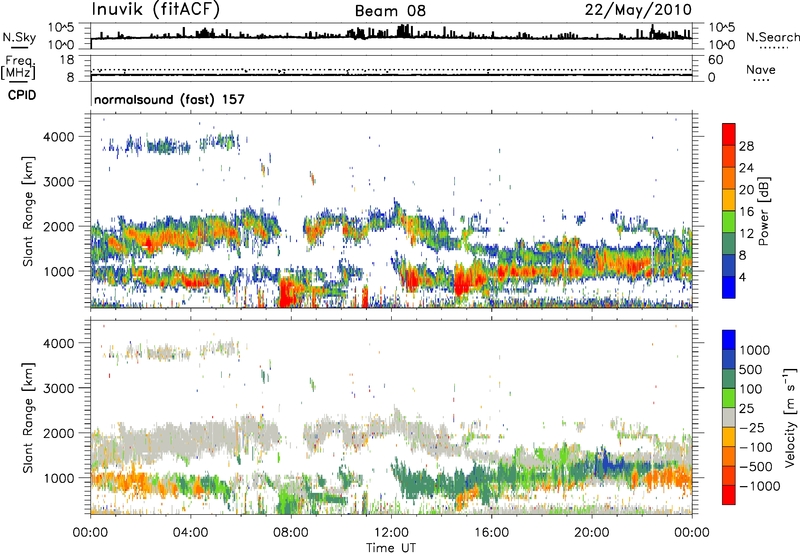Image resolution: width=800 pixels, height=554 pixels.
Task: Click the velocity scale value '-1000'
Action: pos(759,486)
